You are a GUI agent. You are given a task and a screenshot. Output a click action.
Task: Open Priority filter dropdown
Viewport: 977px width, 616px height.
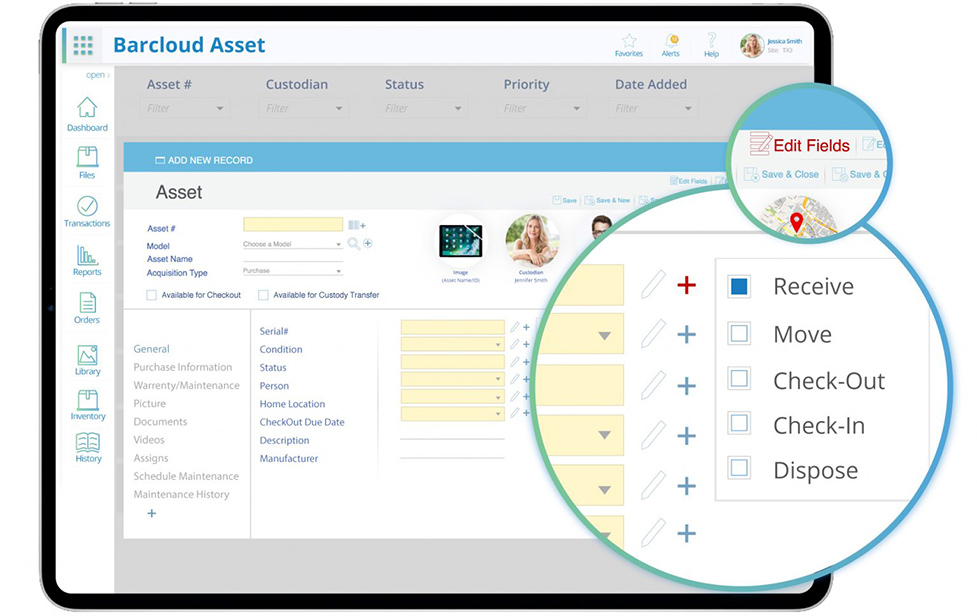point(541,108)
